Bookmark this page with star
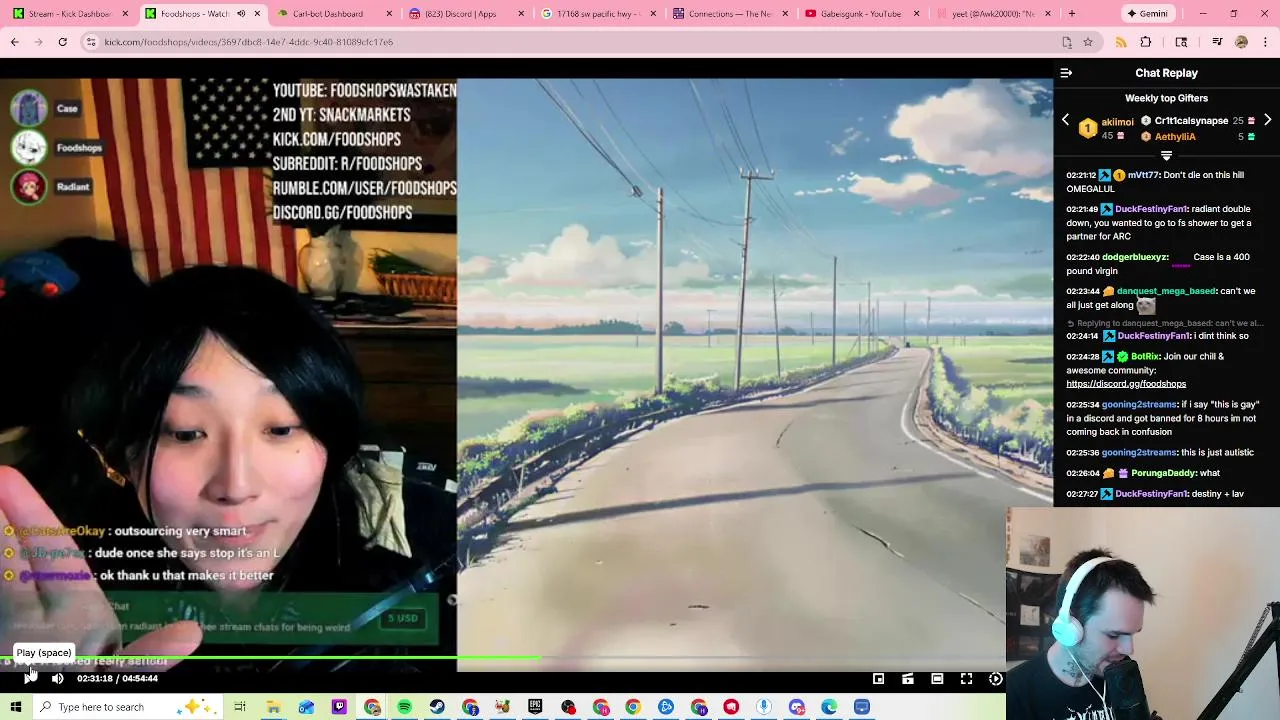Viewport: 1280px width, 720px height. click(x=1088, y=42)
